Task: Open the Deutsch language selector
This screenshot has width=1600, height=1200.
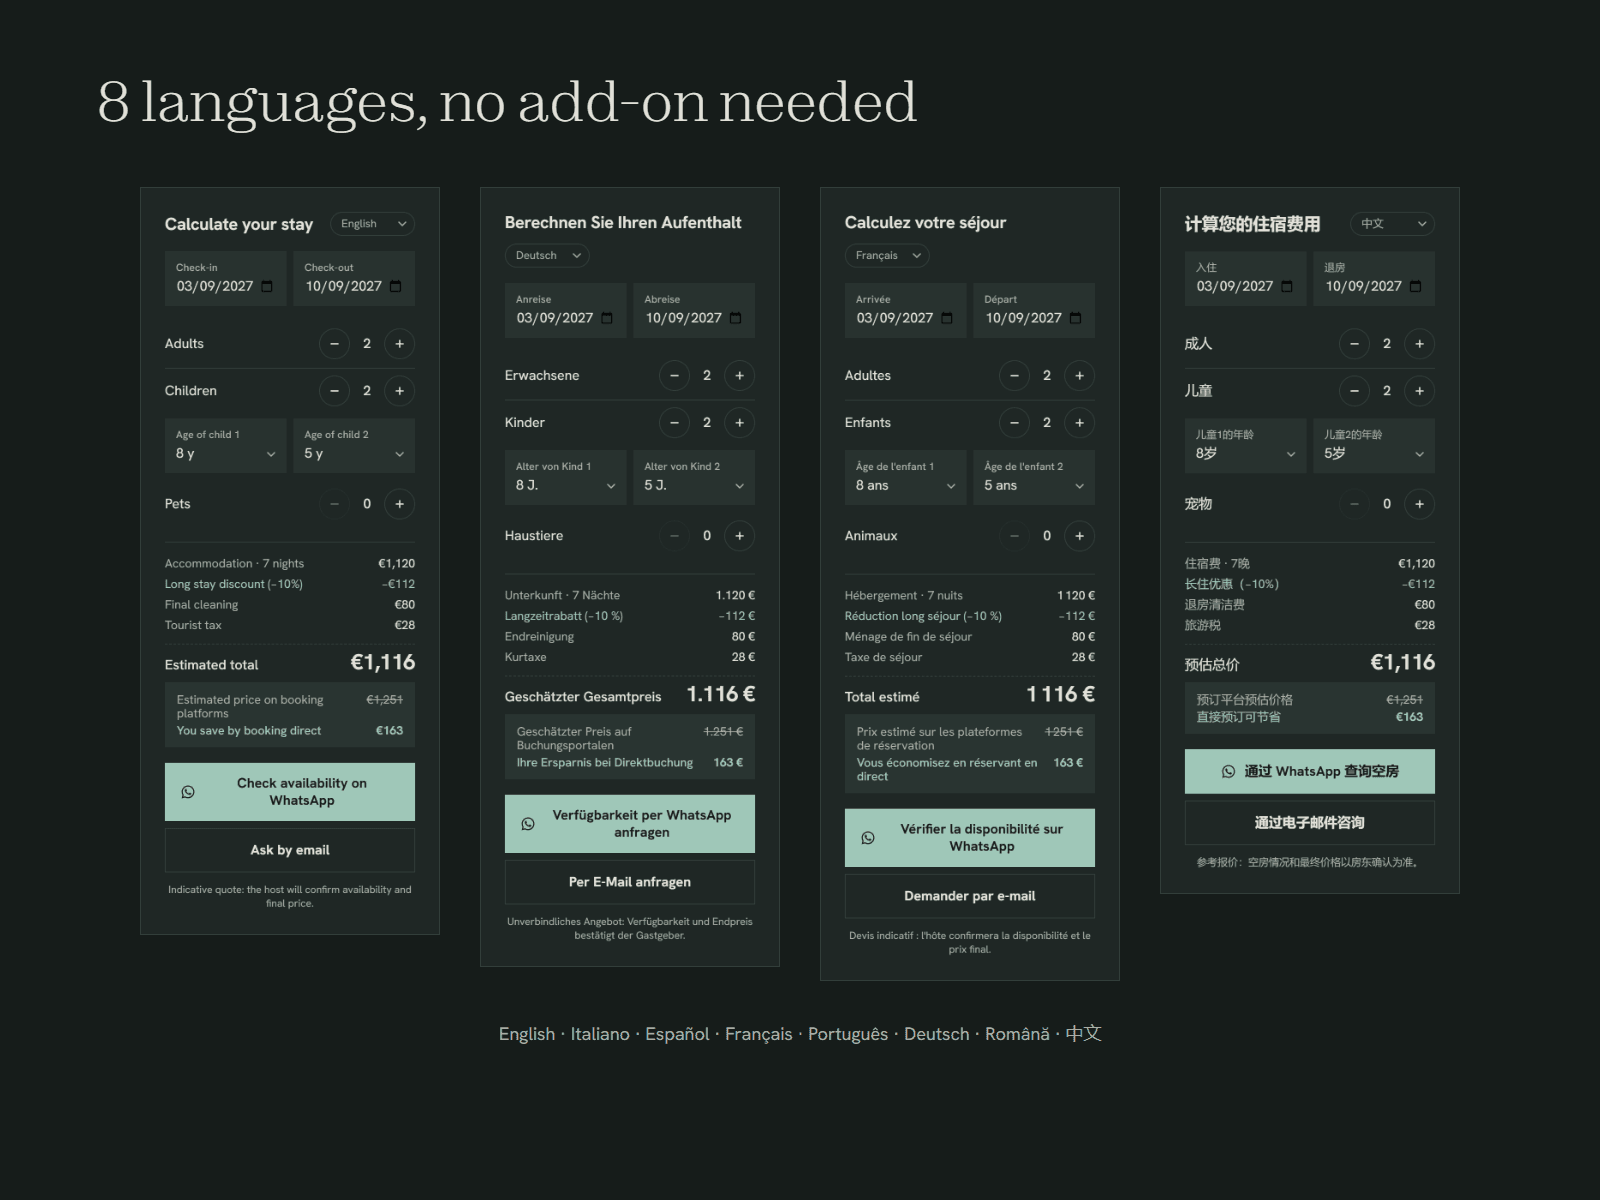Action: point(547,256)
